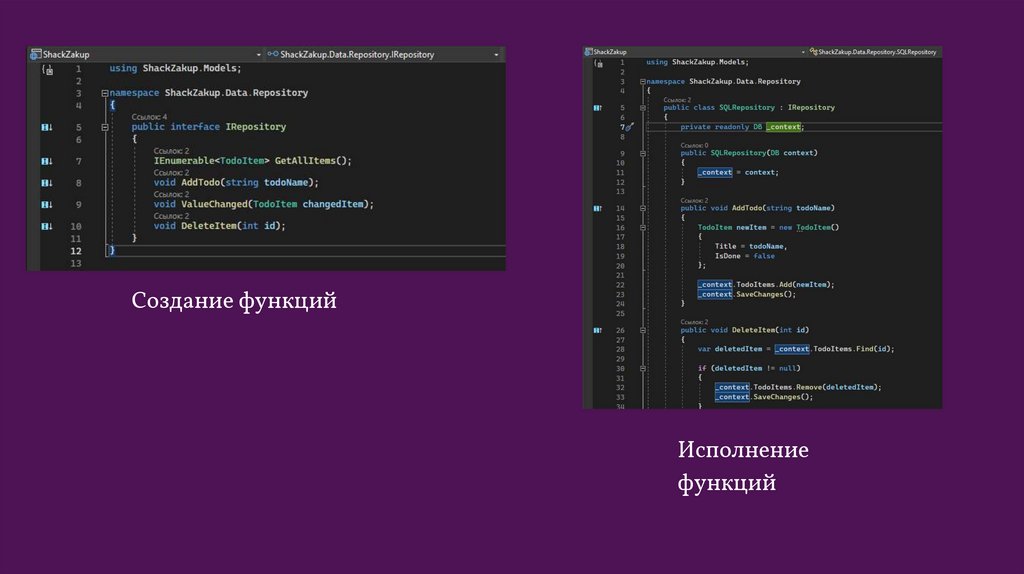Screen dimensions: 1024x574
Task: Open the ShackZakup.Data.Repository.IRepository type dropdown
Action: (x=496, y=55)
